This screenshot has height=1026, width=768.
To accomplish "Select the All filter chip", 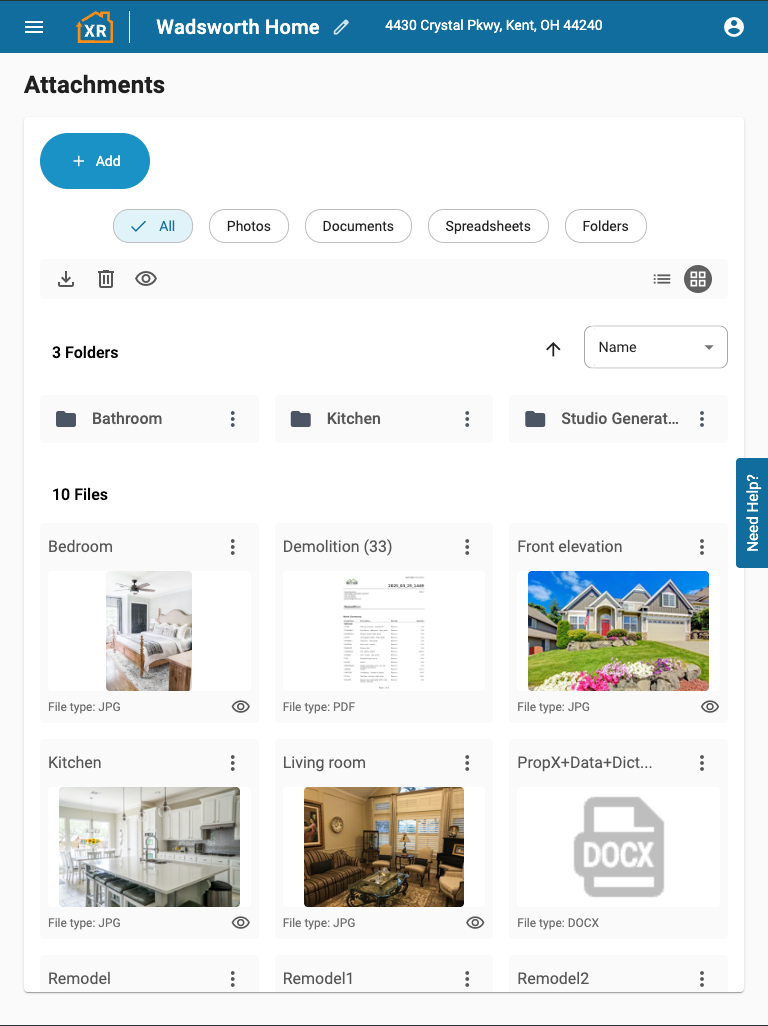I will point(153,226).
